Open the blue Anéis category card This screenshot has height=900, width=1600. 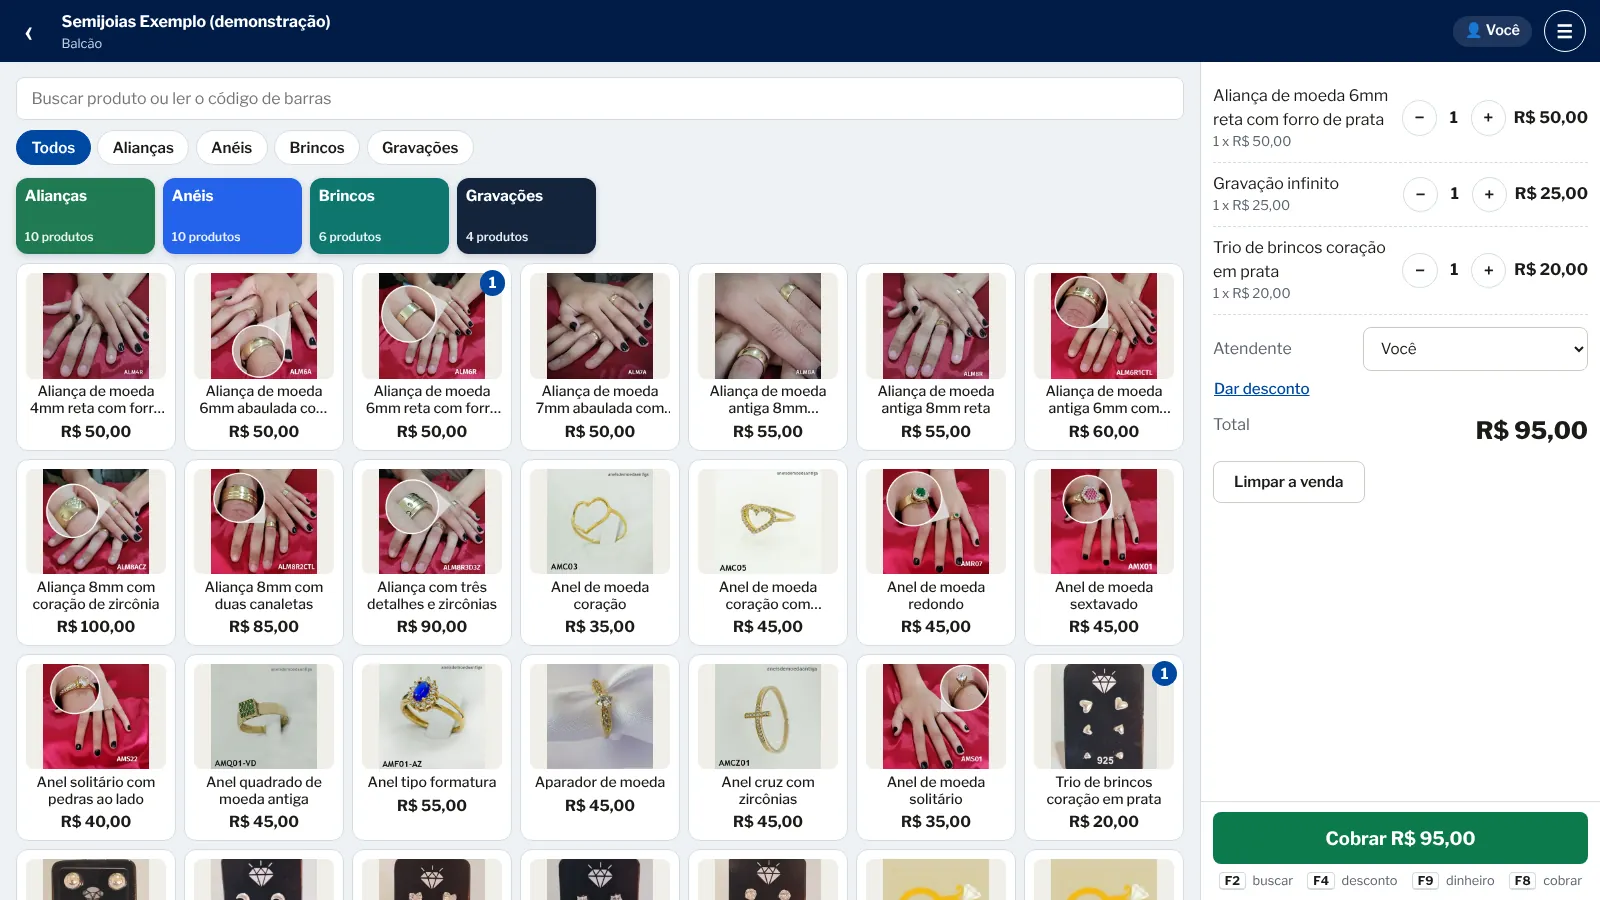coord(232,216)
